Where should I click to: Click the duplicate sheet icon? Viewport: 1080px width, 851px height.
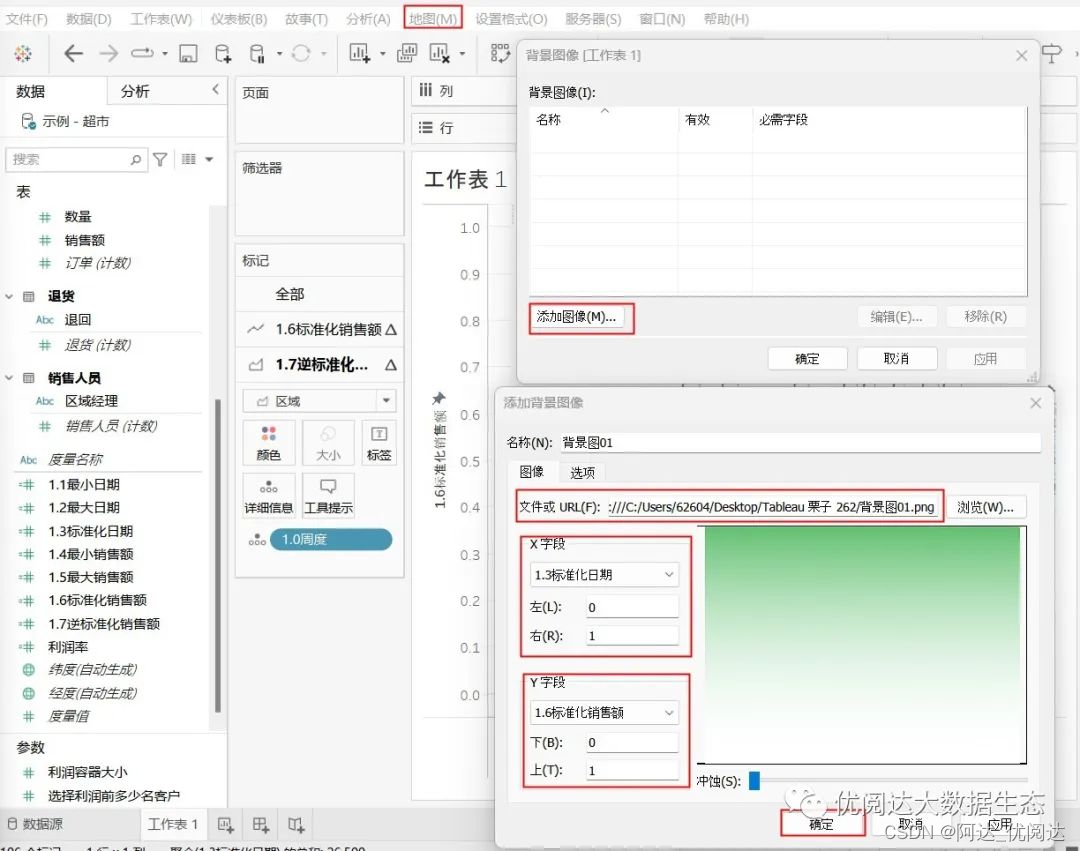click(407, 53)
